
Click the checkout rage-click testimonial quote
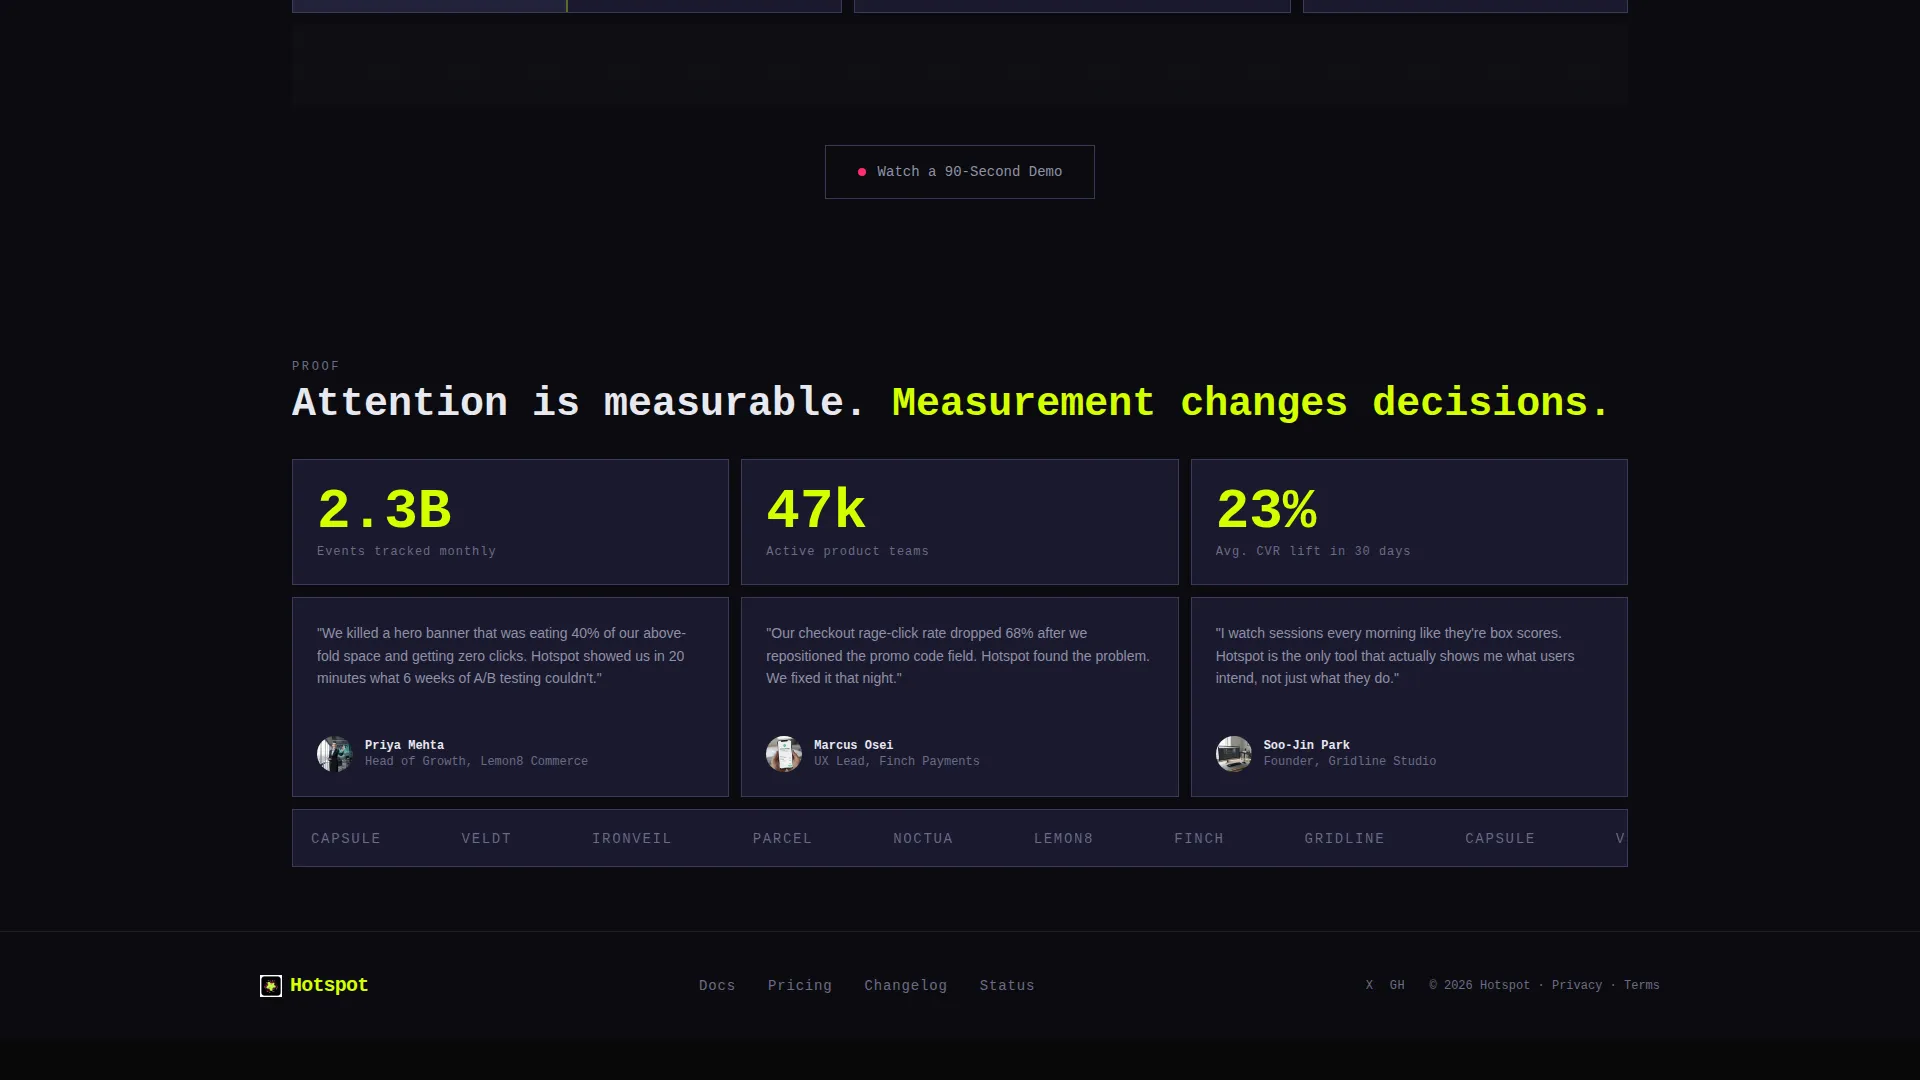point(957,656)
